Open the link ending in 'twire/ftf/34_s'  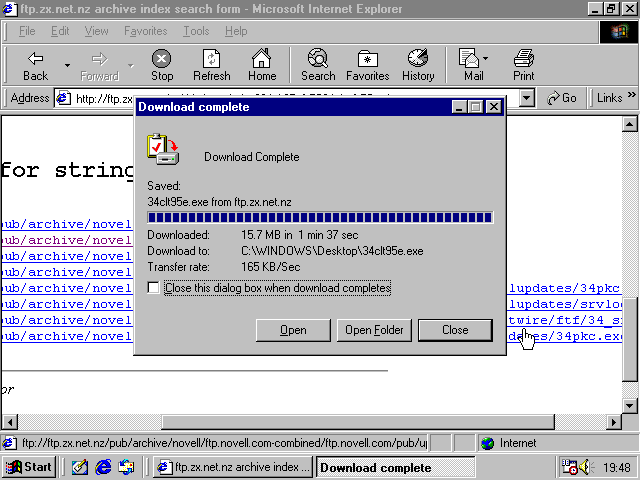tap(565, 320)
